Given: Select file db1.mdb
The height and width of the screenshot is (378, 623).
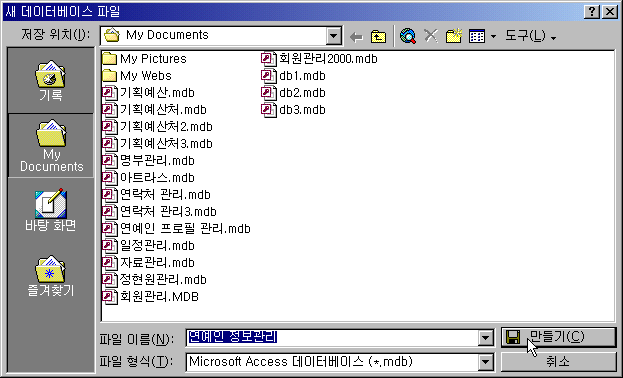Looking at the screenshot, I should click(x=293, y=76).
